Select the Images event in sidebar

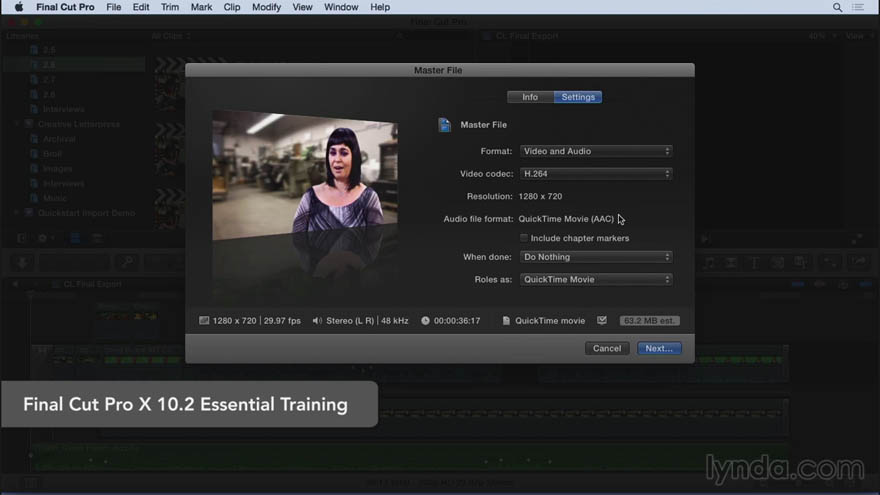click(x=57, y=168)
